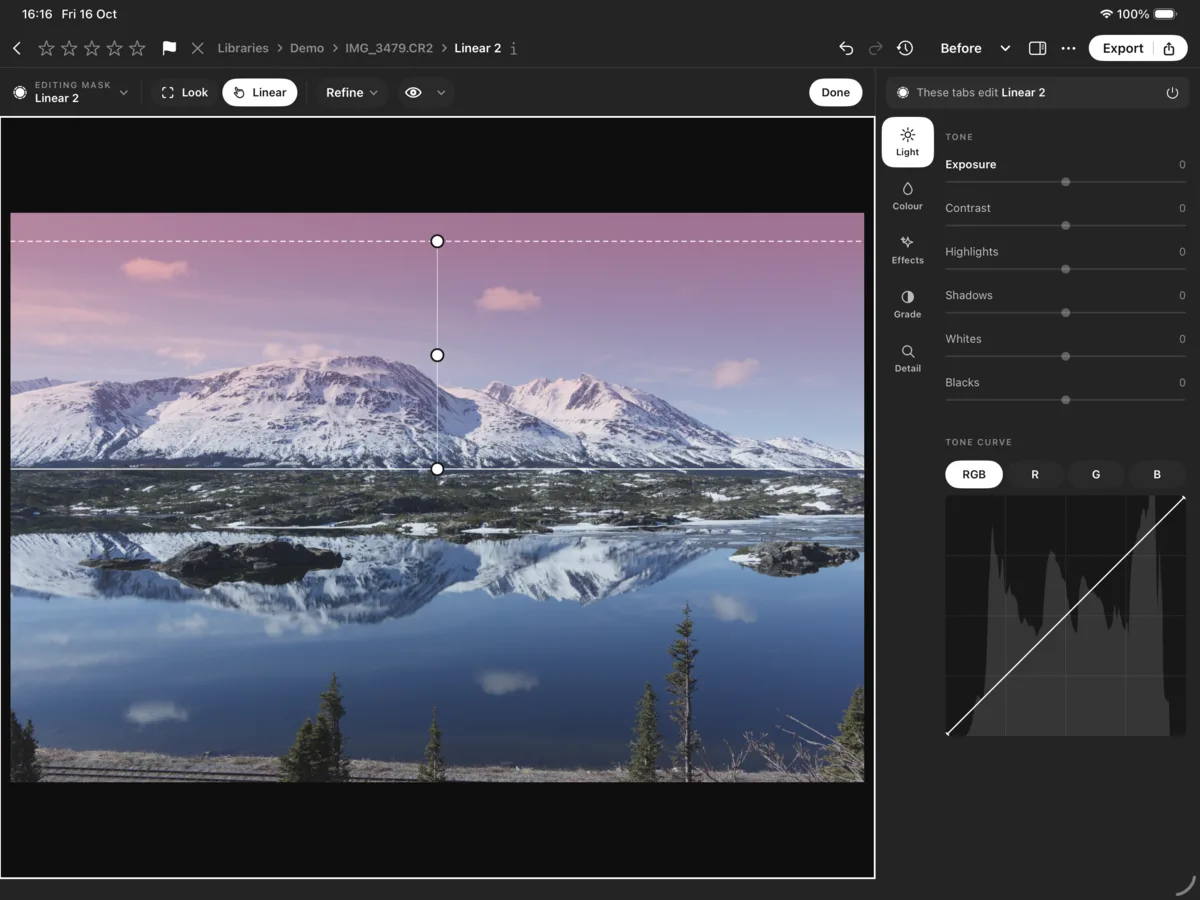Undo the last edit
The width and height of the screenshot is (1200, 900).
click(846, 48)
